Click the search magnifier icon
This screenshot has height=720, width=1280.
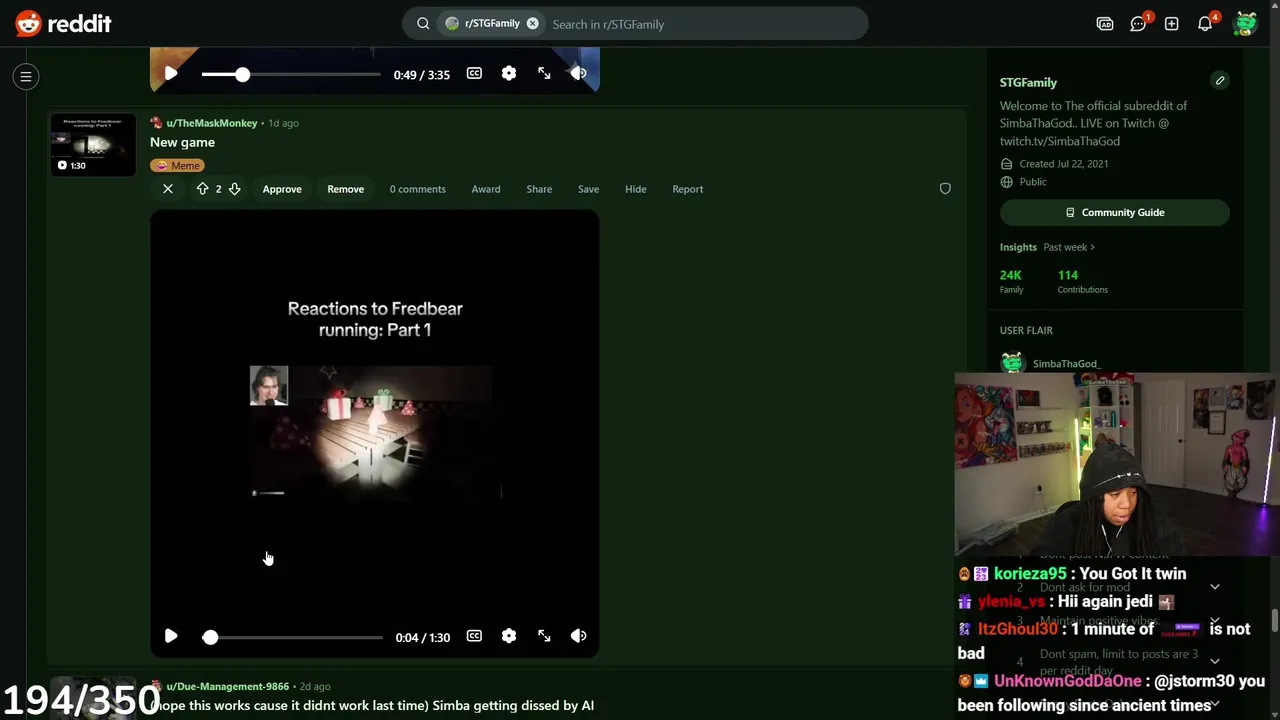(x=423, y=24)
